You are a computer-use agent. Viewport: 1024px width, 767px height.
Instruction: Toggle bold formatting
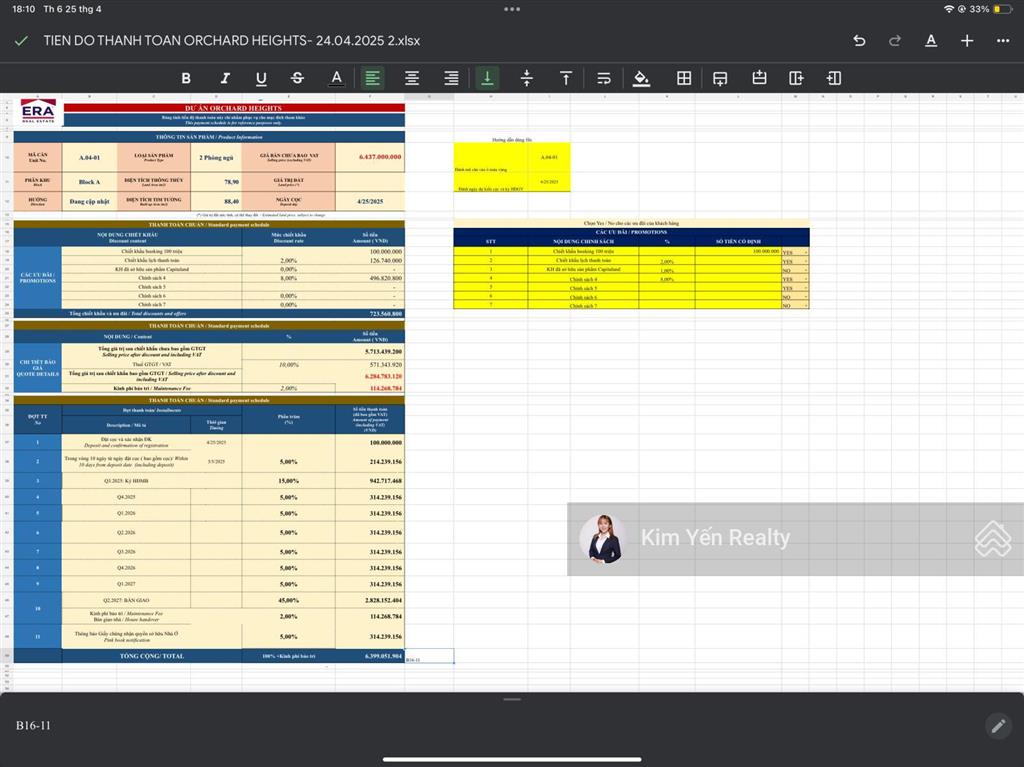186,78
